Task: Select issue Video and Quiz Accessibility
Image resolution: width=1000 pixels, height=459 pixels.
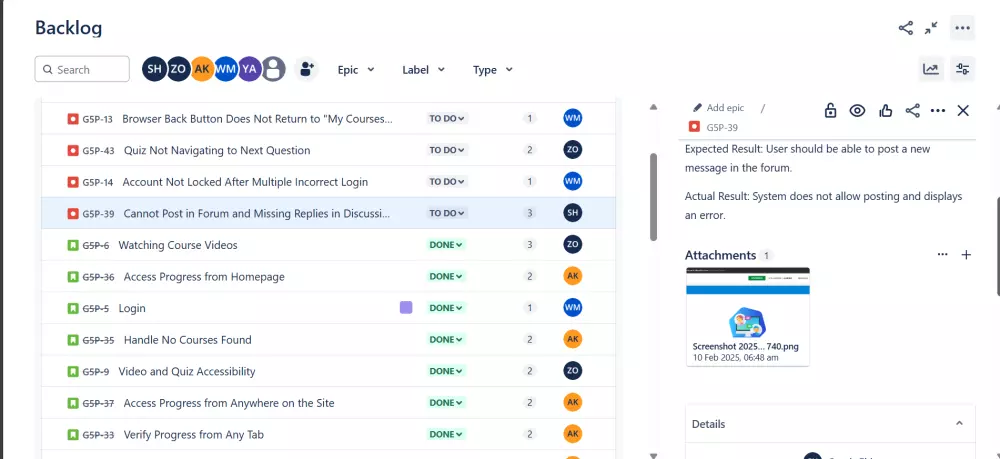Action: click(187, 371)
